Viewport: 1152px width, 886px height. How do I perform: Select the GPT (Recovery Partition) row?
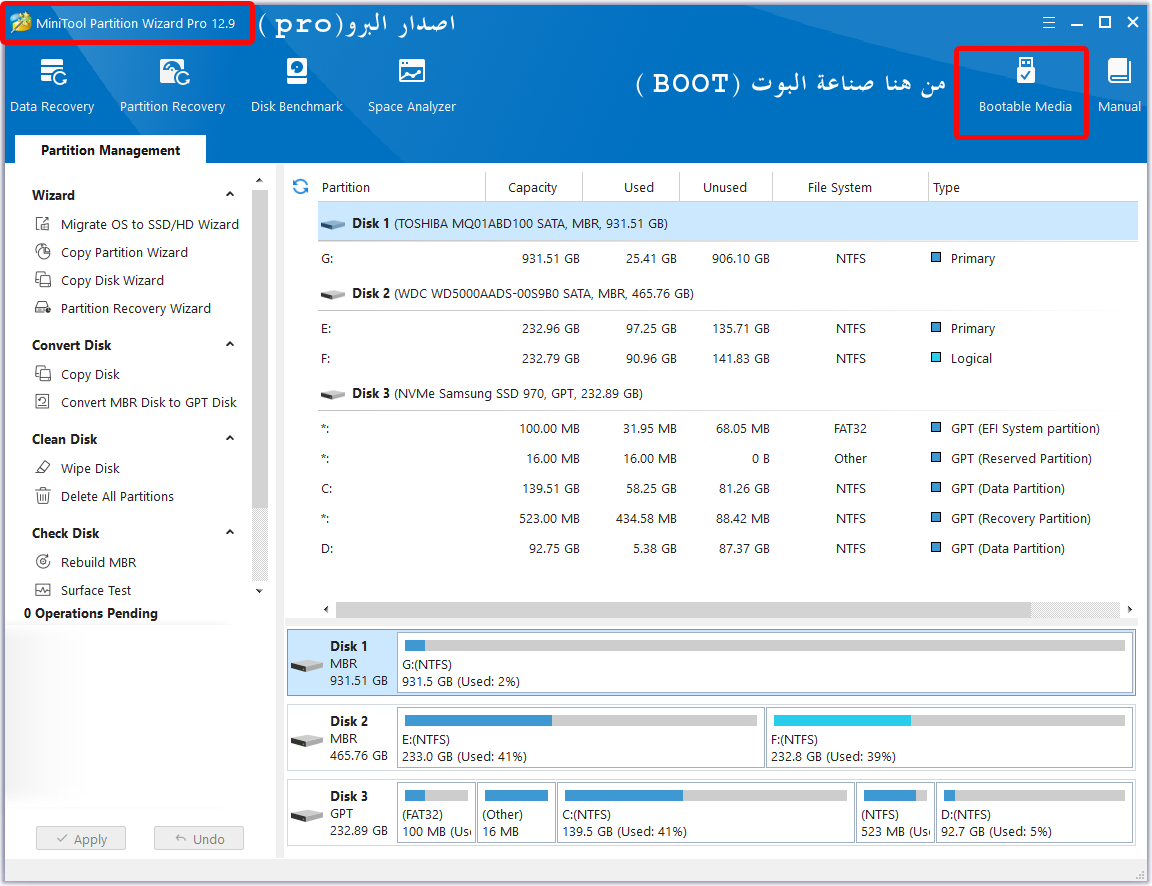point(728,519)
